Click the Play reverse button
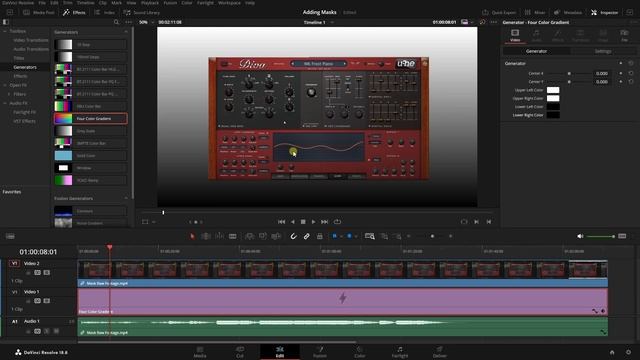The height and width of the screenshot is (360, 640). tap(293, 222)
